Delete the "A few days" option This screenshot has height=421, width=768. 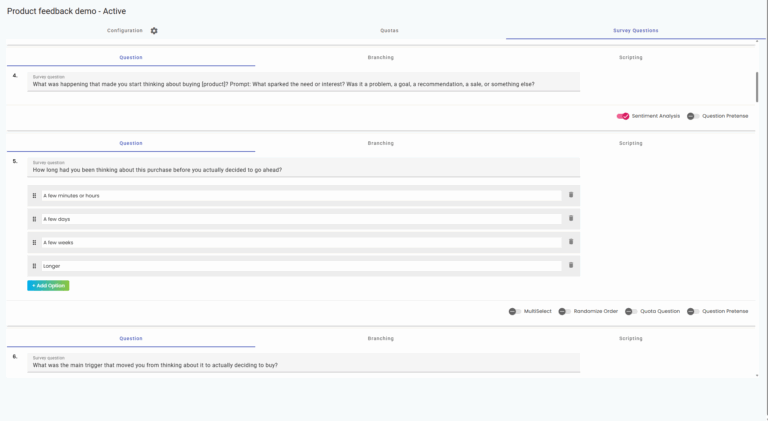pos(571,218)
